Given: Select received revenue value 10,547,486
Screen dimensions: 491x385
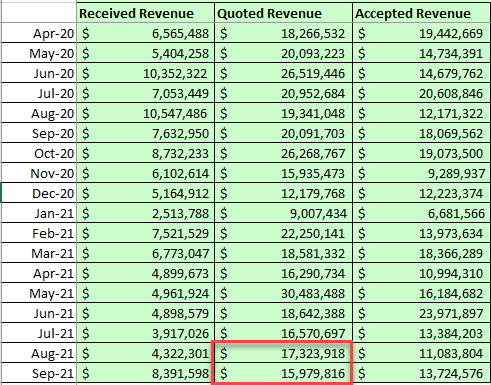Looking at the screenshot, I should pyautogui.click(x=145, y=113).
